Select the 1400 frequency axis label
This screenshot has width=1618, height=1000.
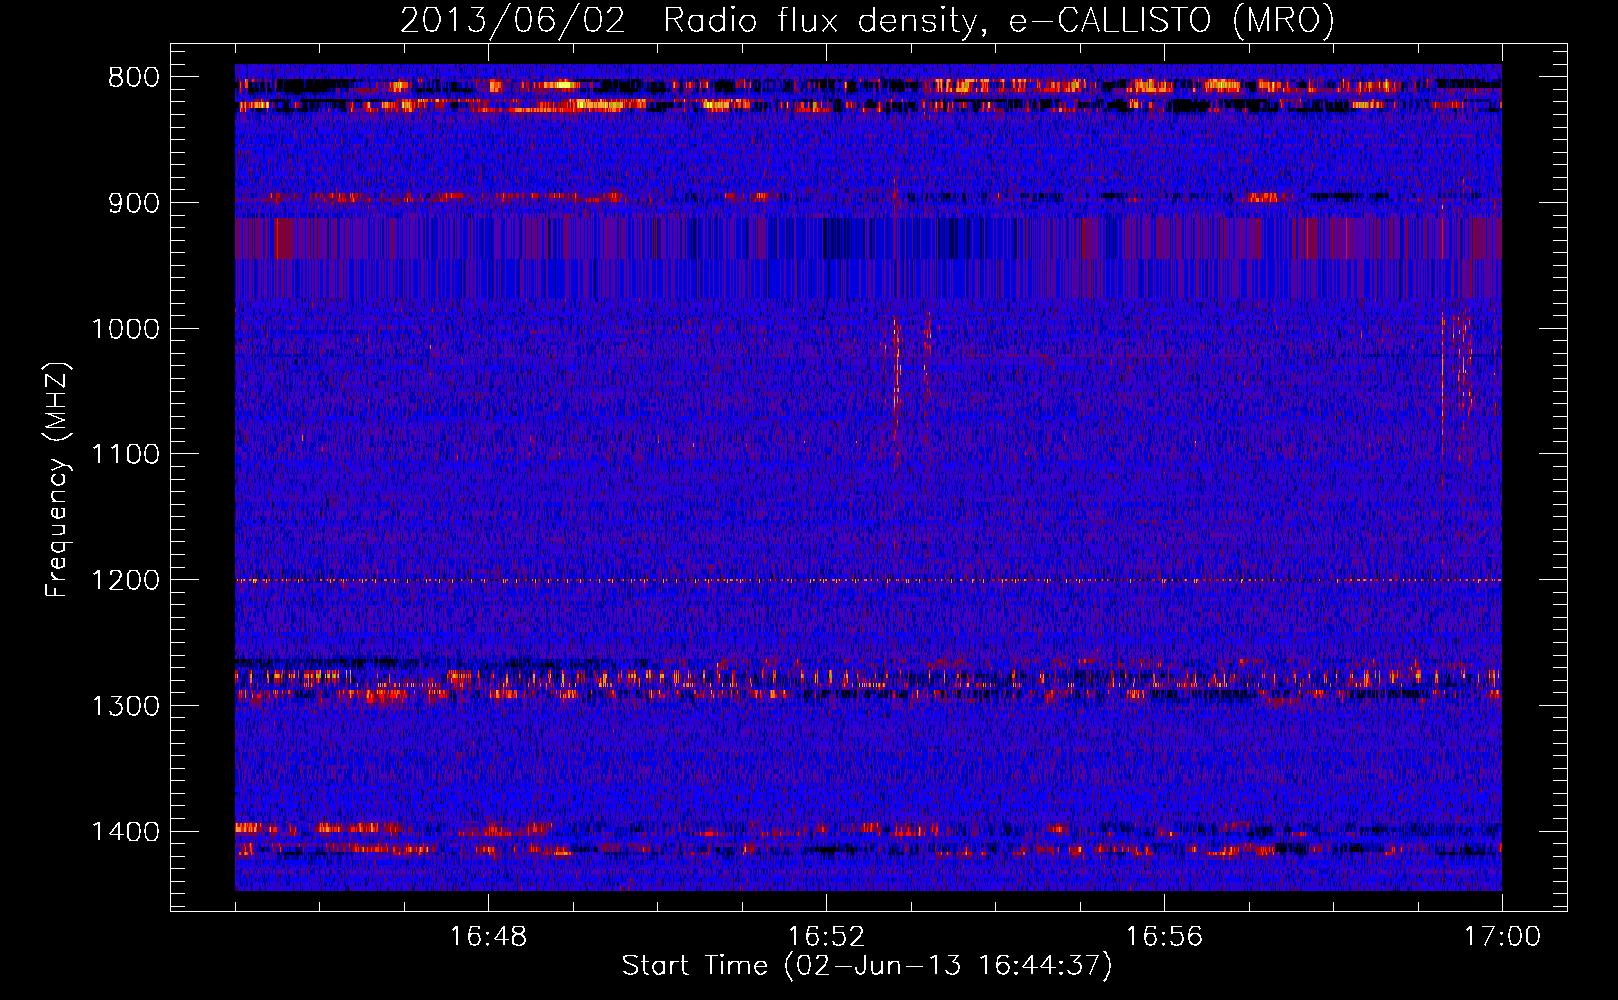coord(125,832)
